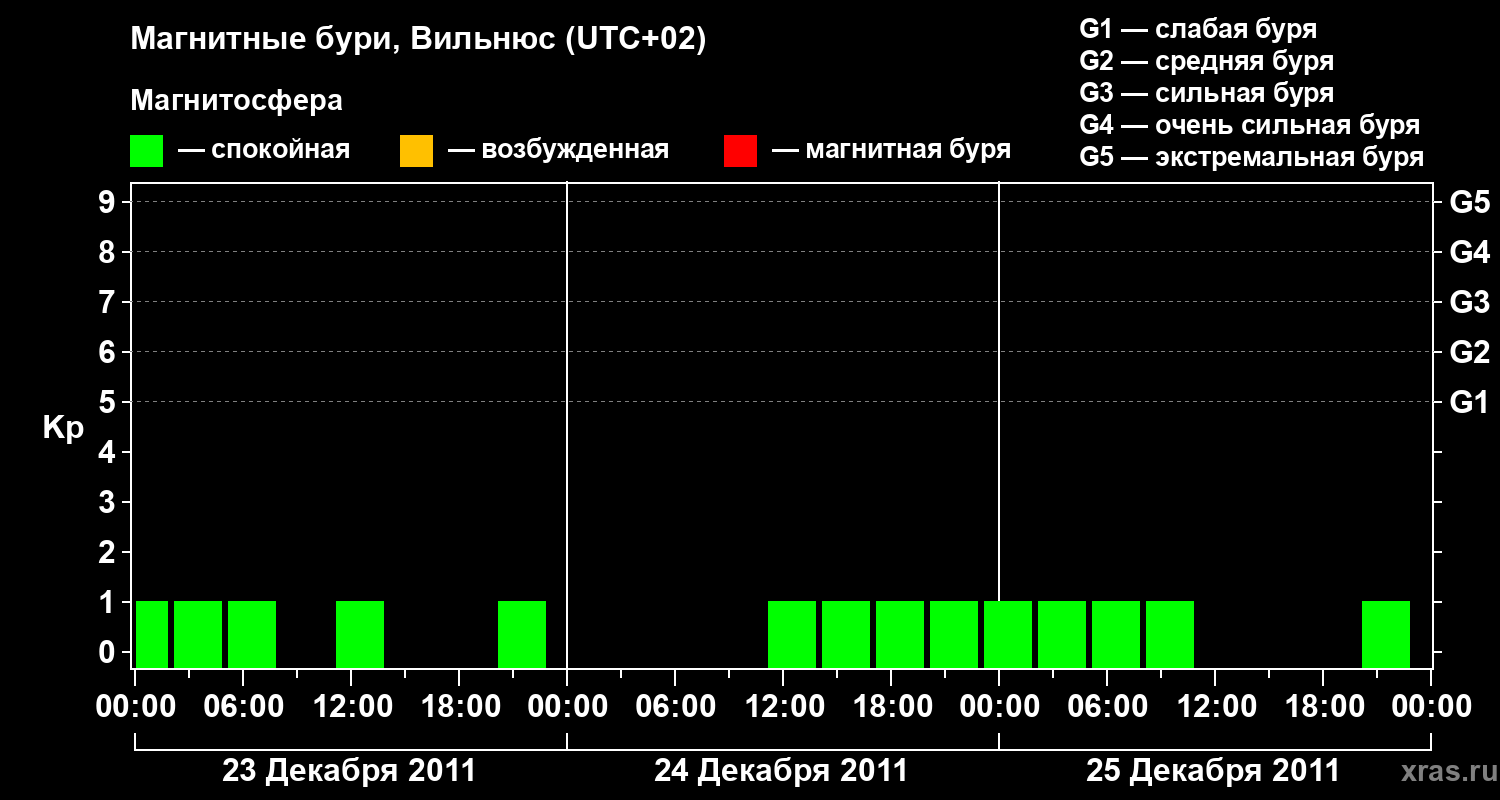This screenshot has width=1500, height=800.
Task: Click the red 'магнитная буря' legend swatch
Action: [x=740, y=150]
